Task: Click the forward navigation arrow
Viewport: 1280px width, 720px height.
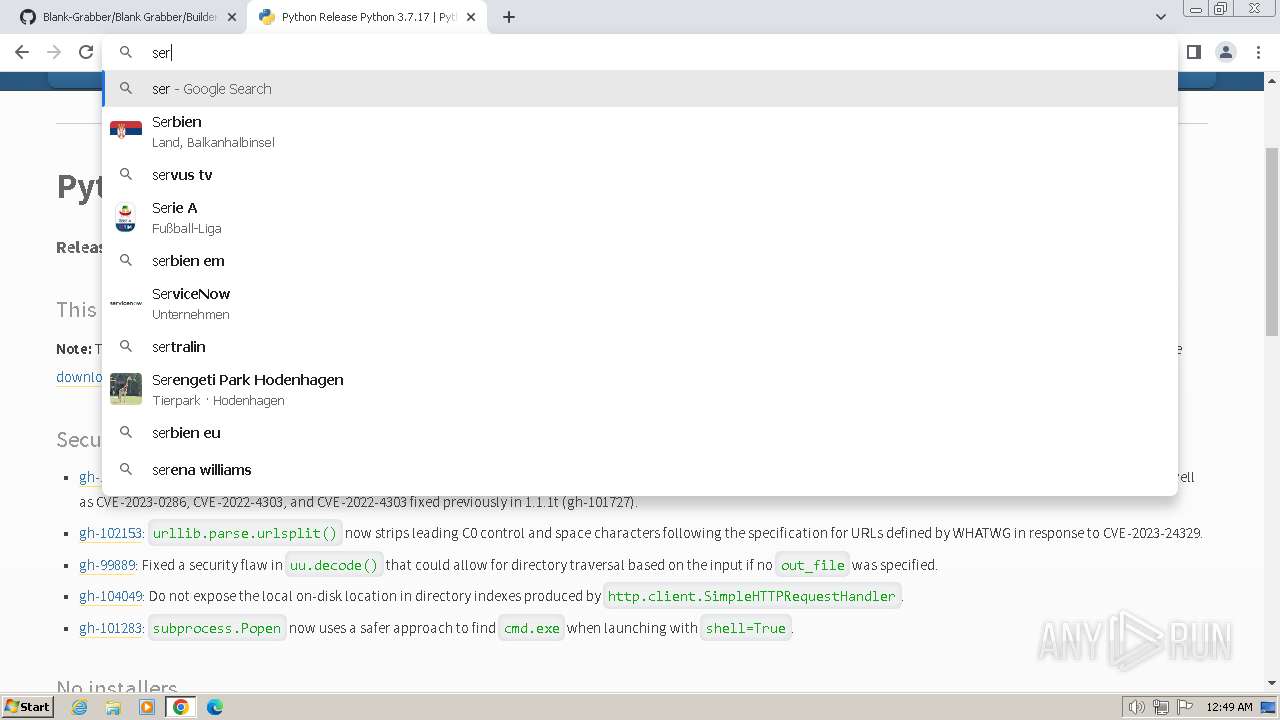Action: click(x=54, y=52)
